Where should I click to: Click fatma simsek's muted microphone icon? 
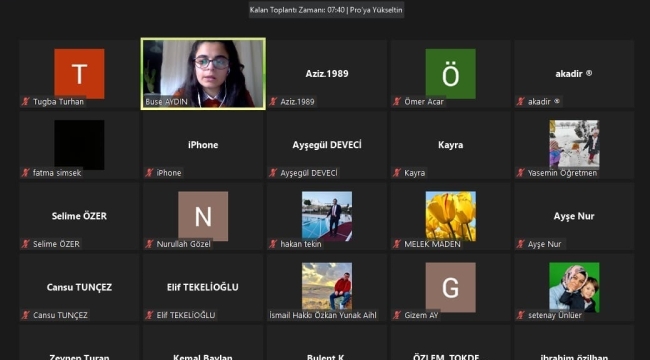tap(26, 173)
